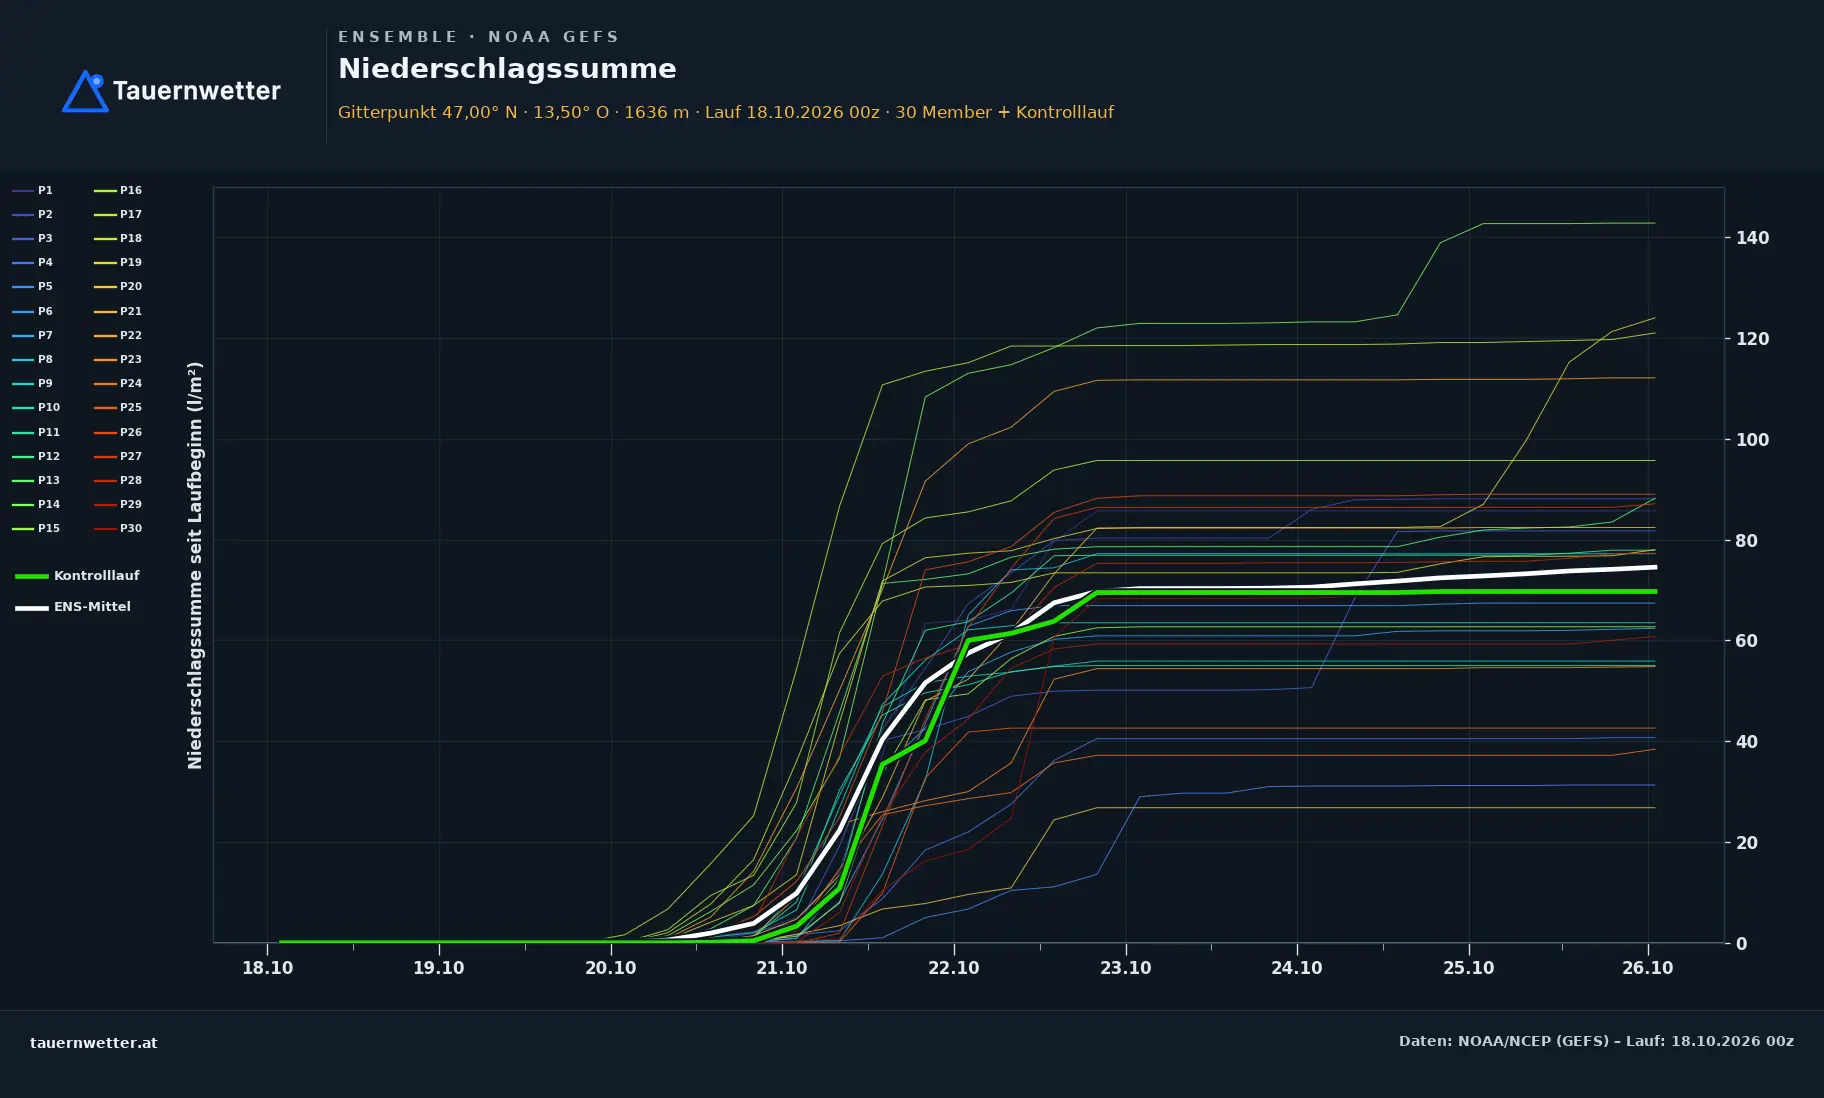The image size is (1824, 1098).
Task: Select legend entry P18
Action: pyautogui.click(x=118, y=239)
